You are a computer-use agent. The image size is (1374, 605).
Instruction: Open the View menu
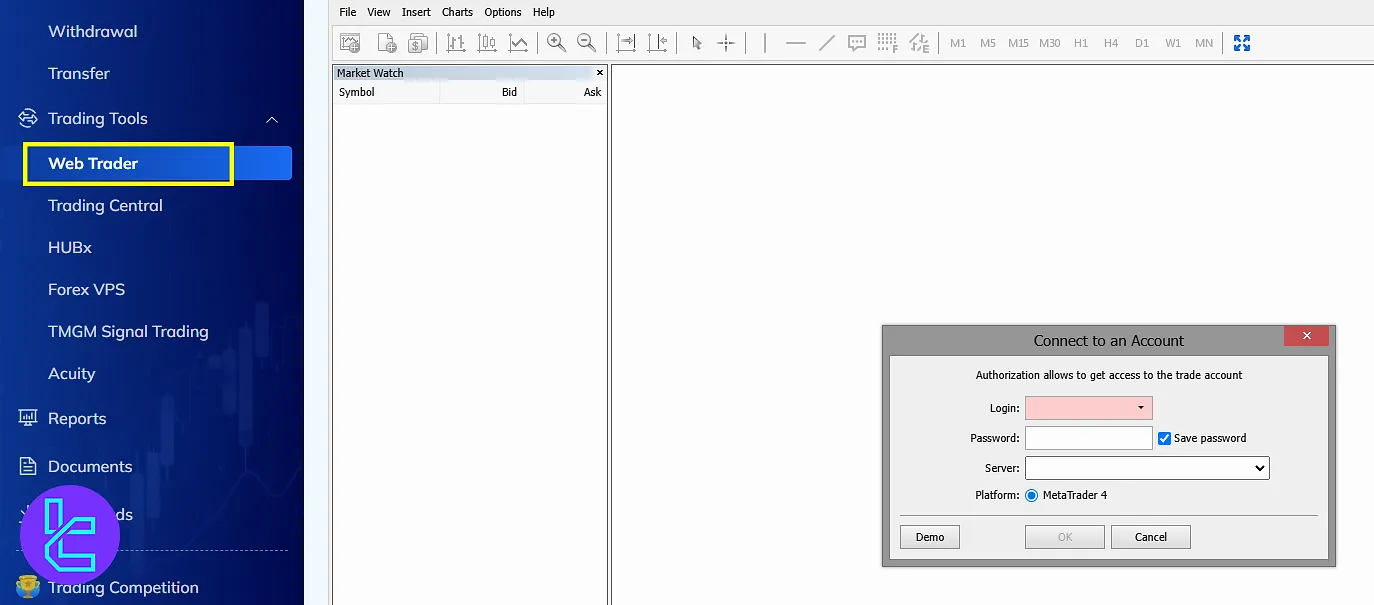[379, 12]
